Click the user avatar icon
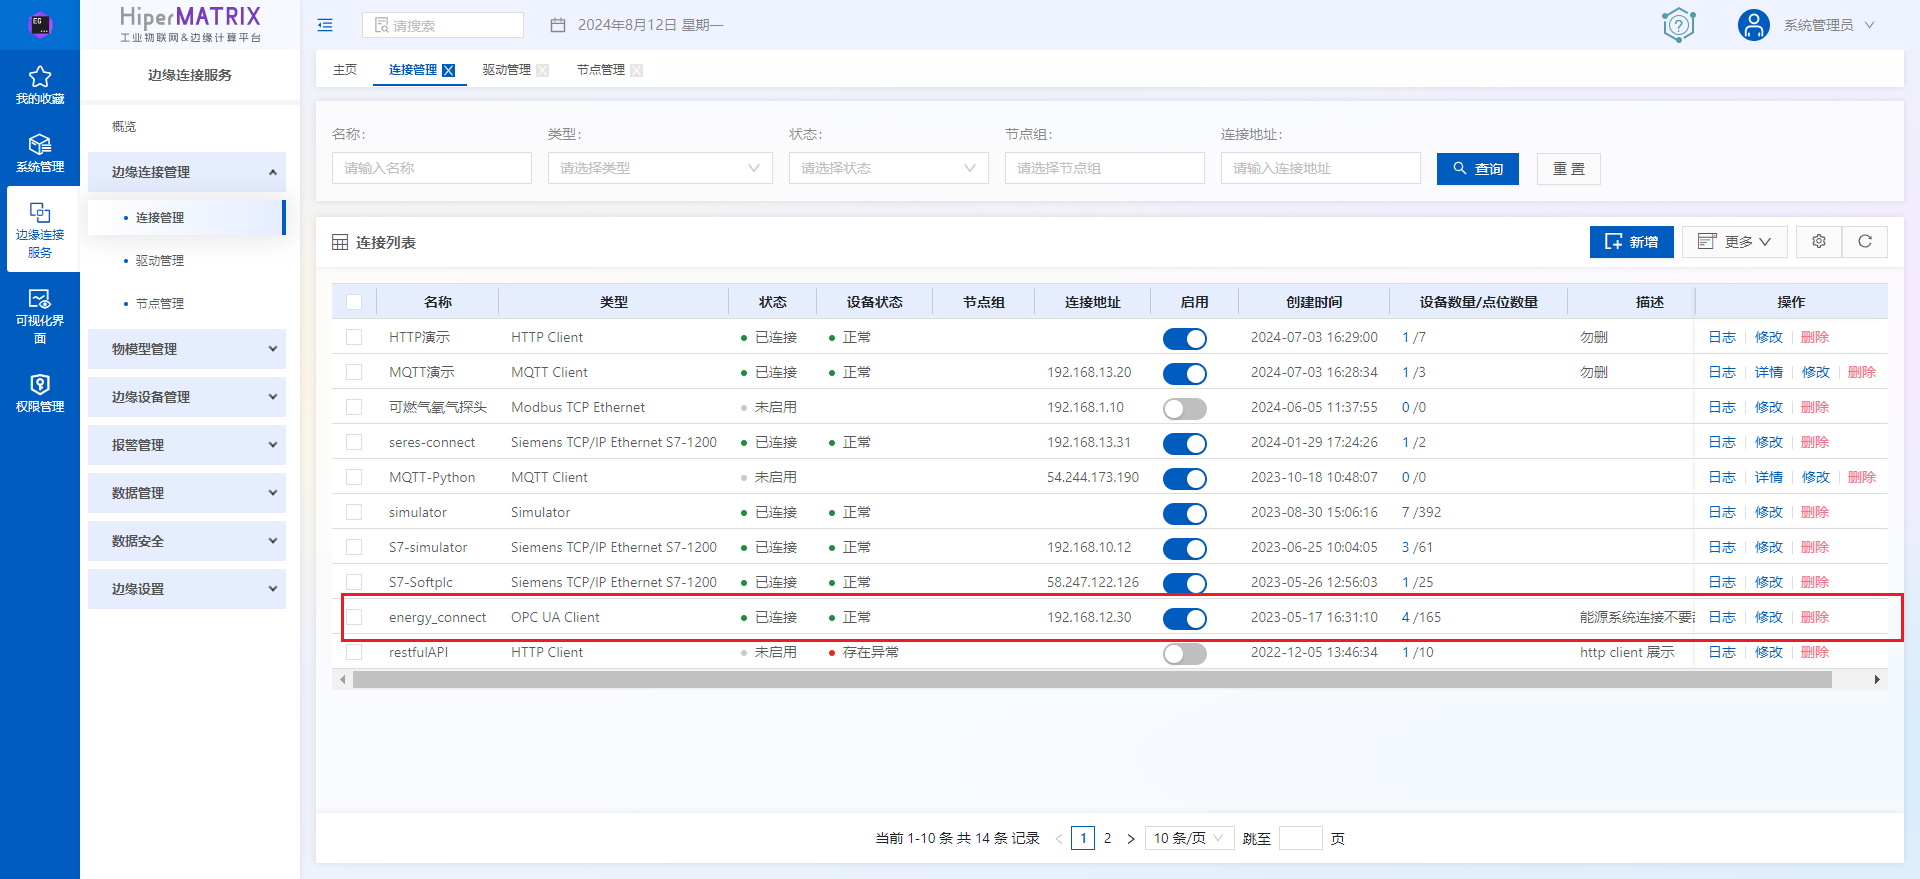 [x=1754, y=25]
